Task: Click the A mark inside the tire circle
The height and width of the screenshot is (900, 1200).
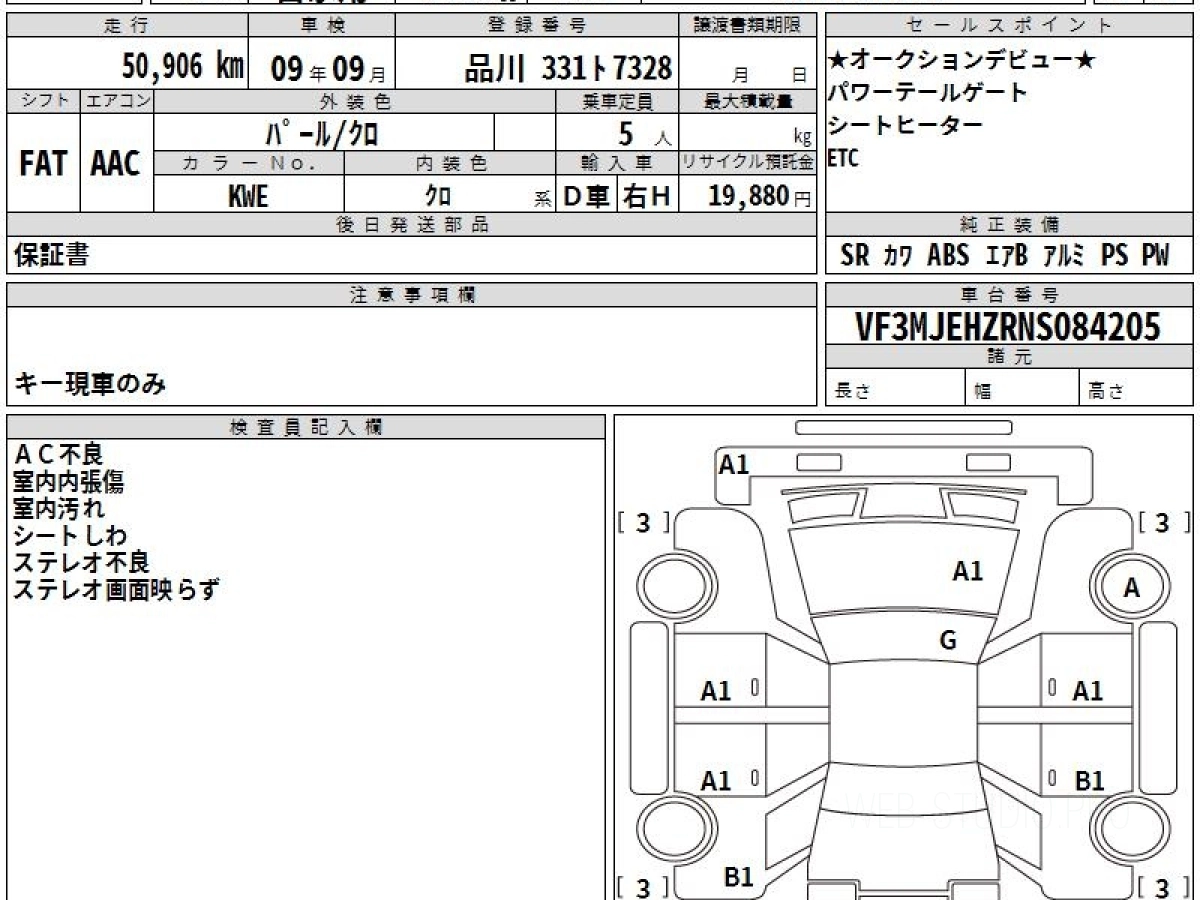Action: point(1131,589)
